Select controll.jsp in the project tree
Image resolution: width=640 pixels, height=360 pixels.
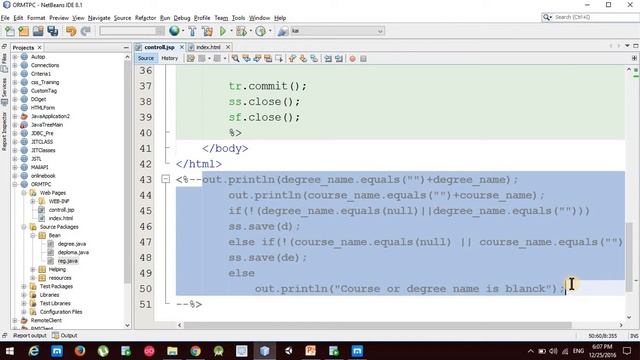(61, 210)
